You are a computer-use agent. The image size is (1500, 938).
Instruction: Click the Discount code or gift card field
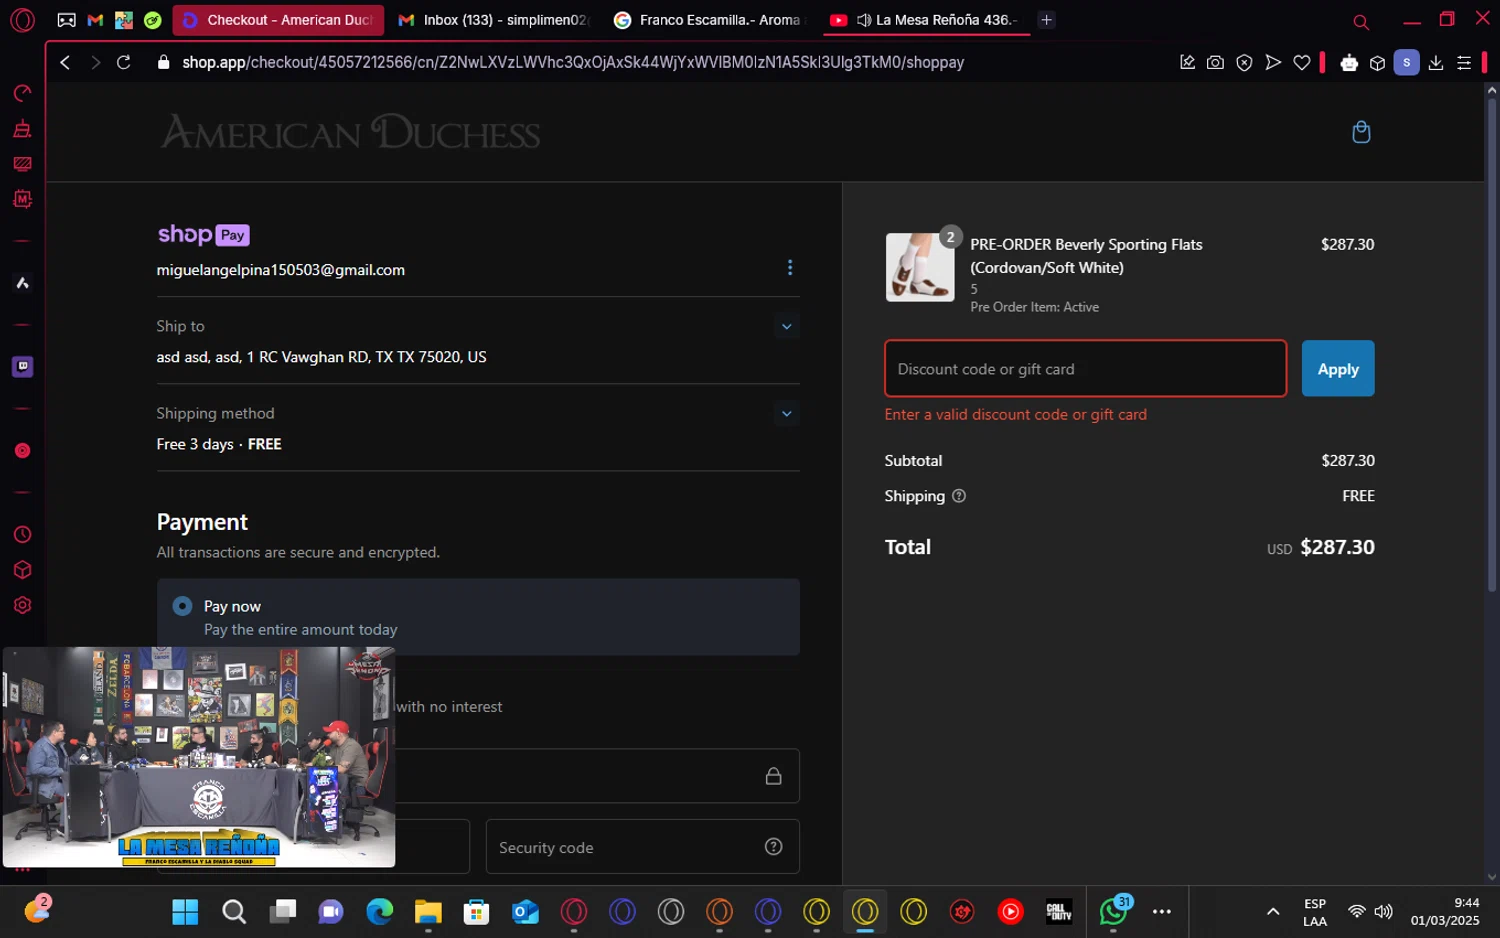tap(1086, 369)
